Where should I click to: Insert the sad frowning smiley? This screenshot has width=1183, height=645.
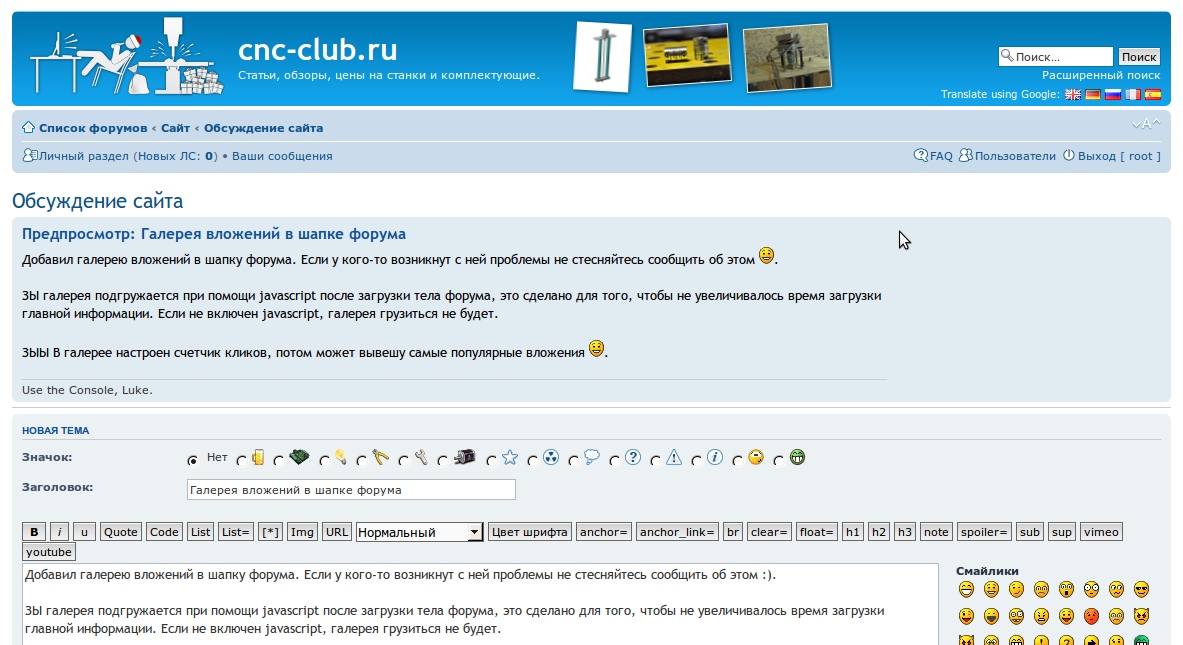point(1041,589)
